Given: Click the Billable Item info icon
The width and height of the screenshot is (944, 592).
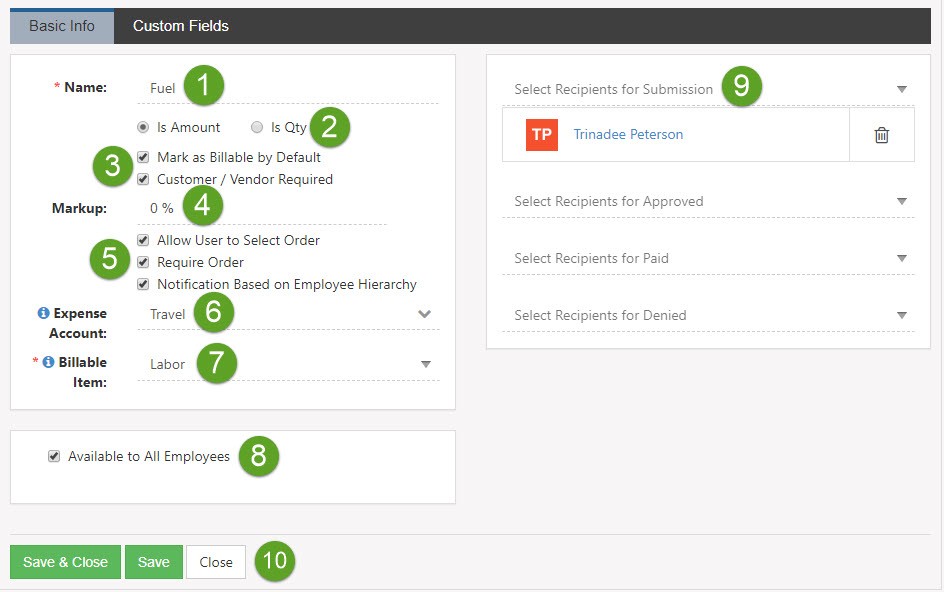Looking at the screenshot, I should tap(48, 363).
